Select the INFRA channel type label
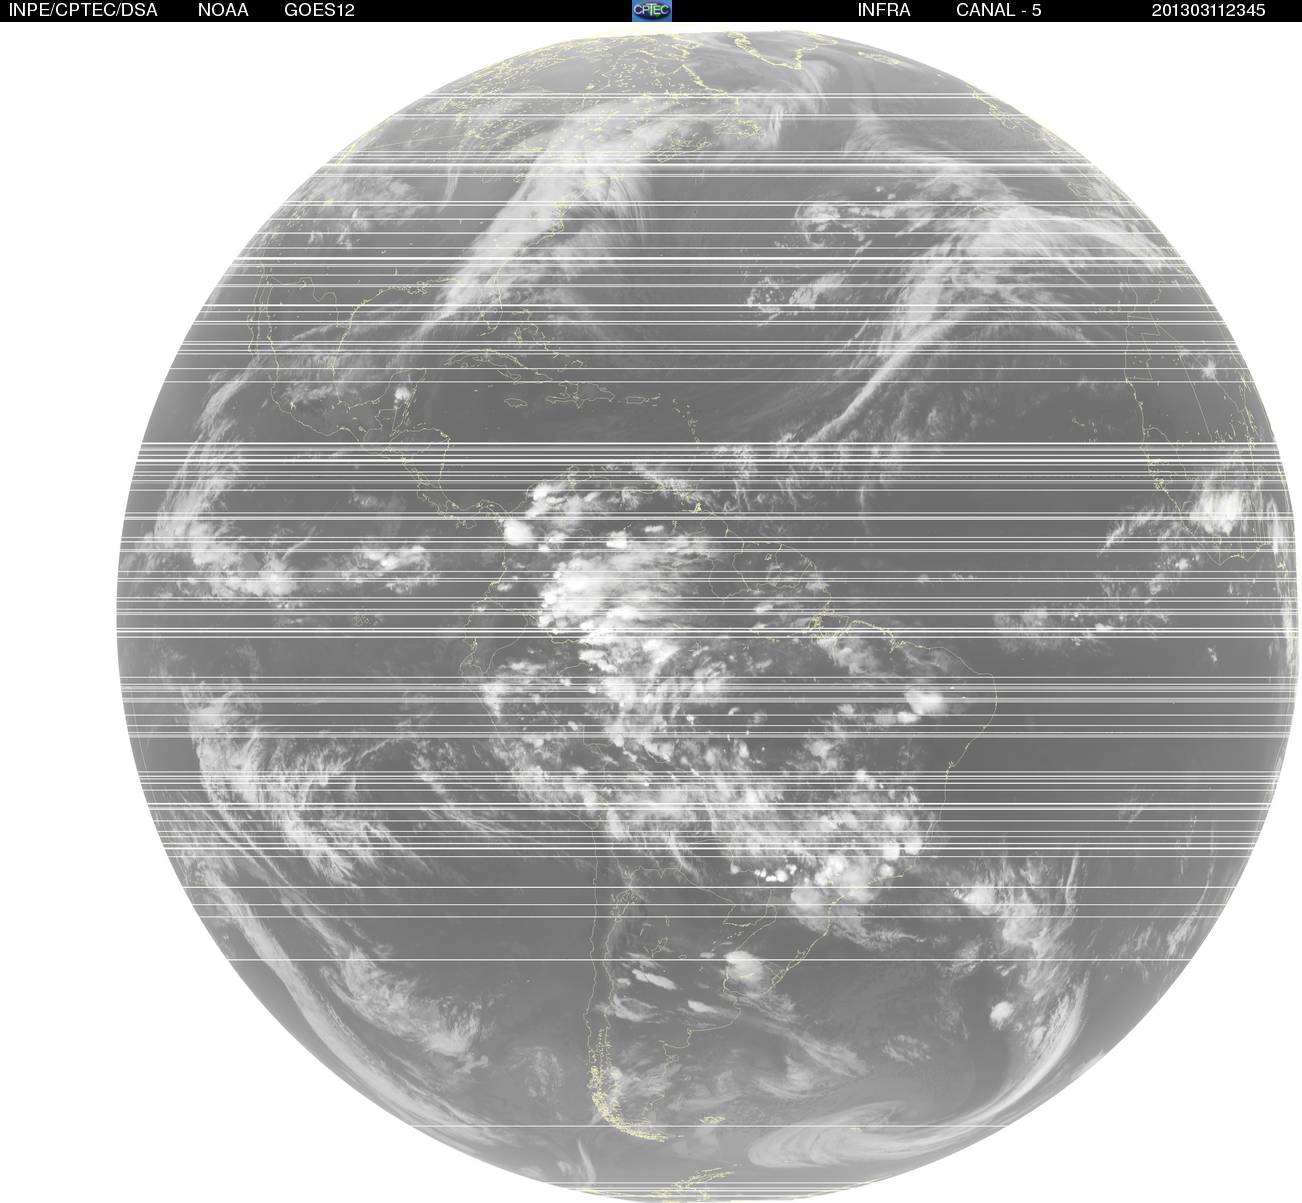The width and height of the screenshot is (1302, 1203). pyautogui.click(x=883, y=10)
